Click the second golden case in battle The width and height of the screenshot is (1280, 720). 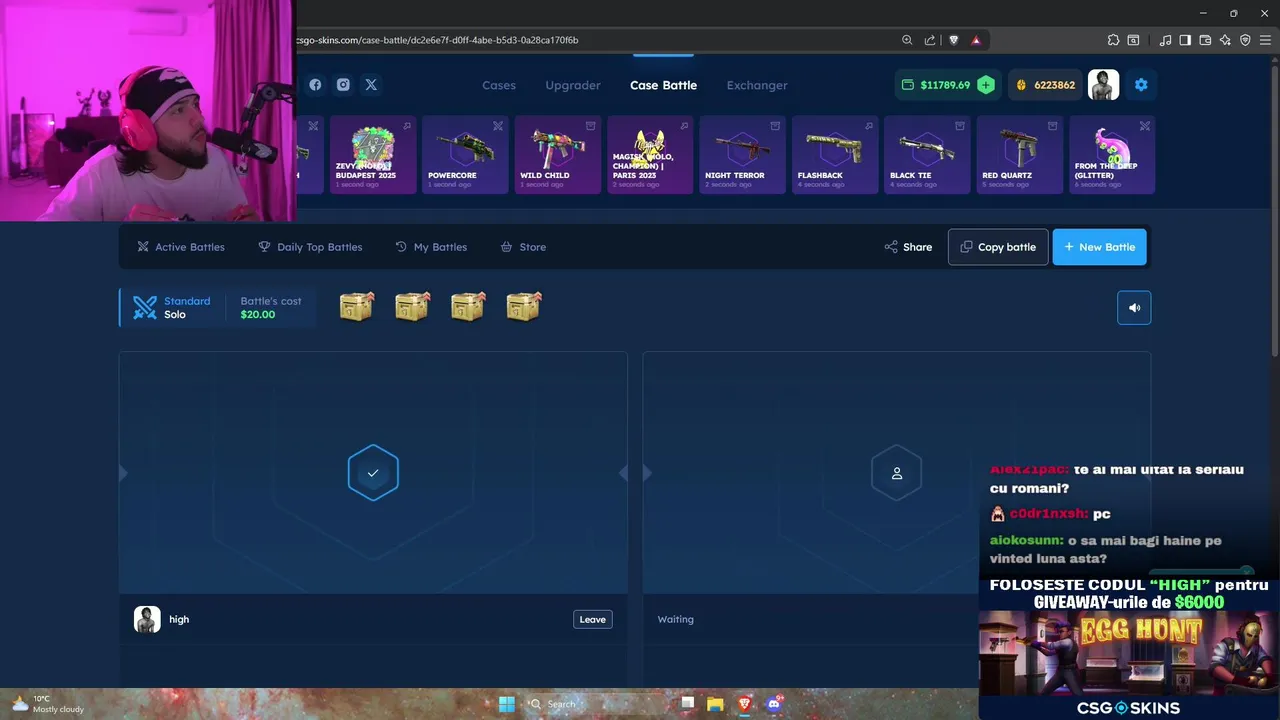412,307
